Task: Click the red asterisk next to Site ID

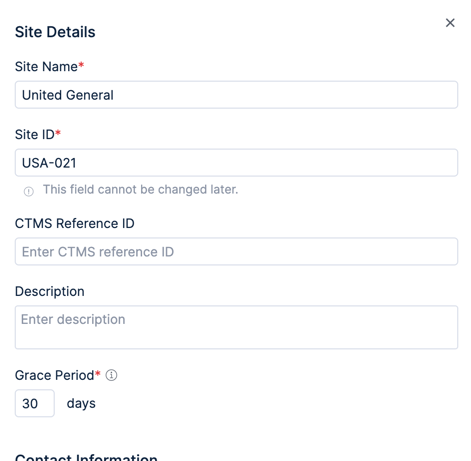Action: coord(58,133)
